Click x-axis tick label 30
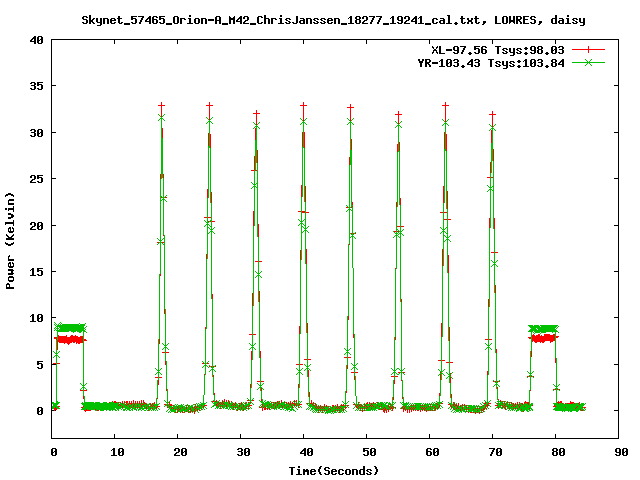This screenshot has width=640, height=480. tap(243, 452)
